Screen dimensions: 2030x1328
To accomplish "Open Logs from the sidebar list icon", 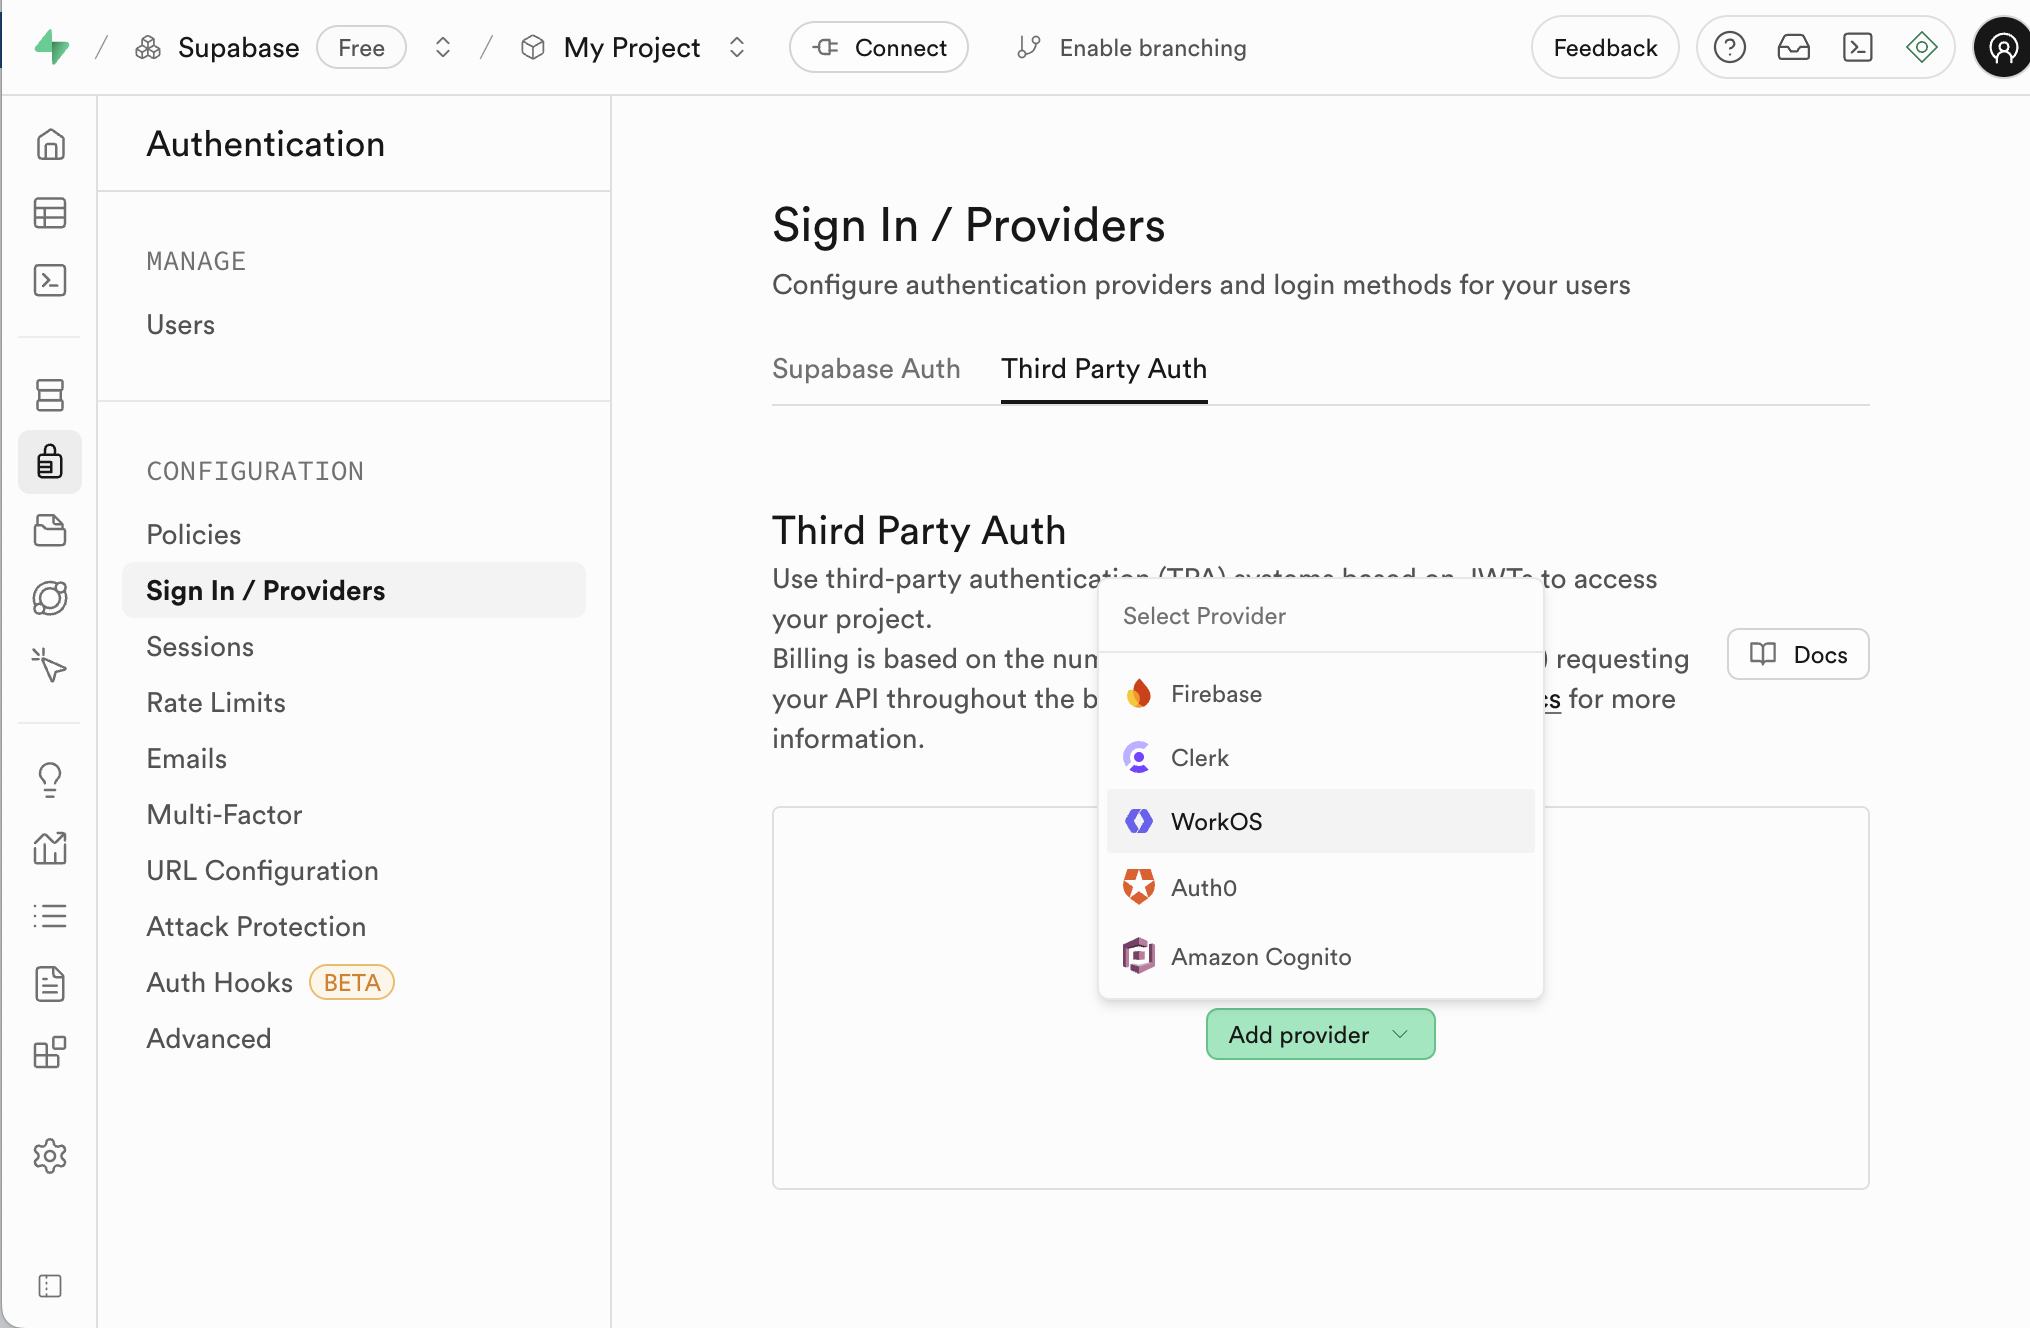I will [x=50, y=916].
